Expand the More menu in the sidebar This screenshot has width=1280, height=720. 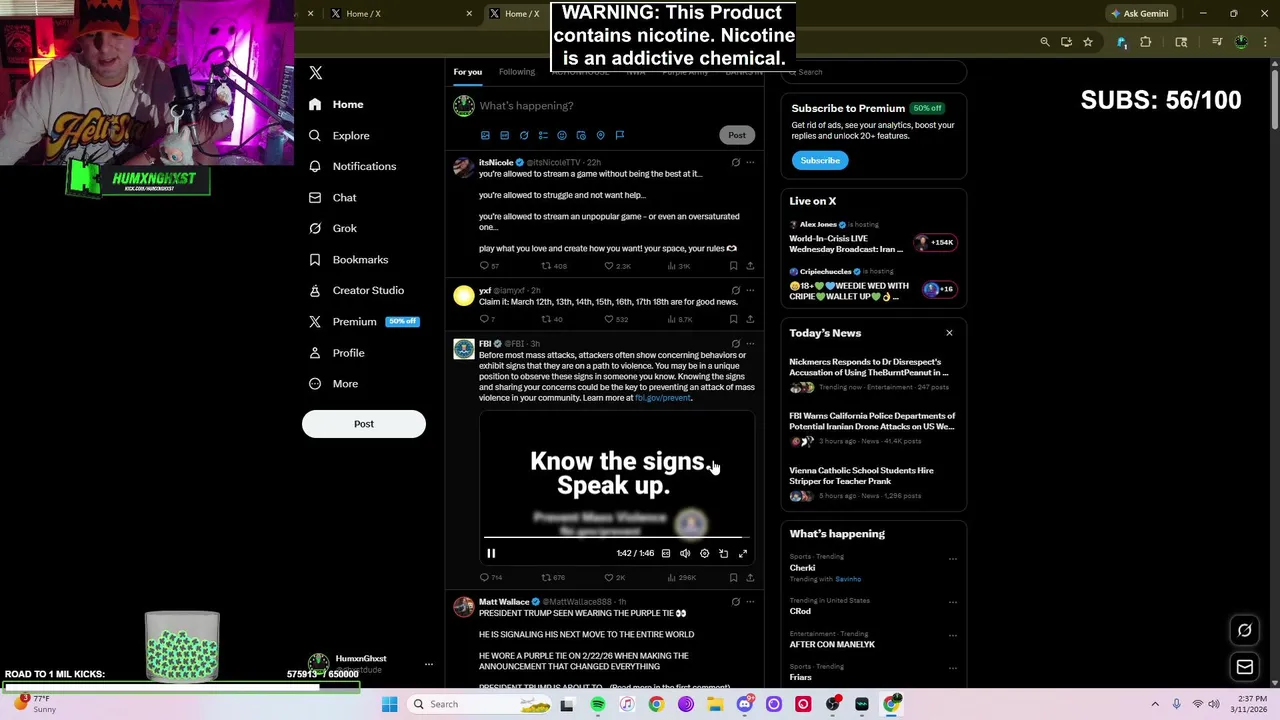(x=334, y=383)
